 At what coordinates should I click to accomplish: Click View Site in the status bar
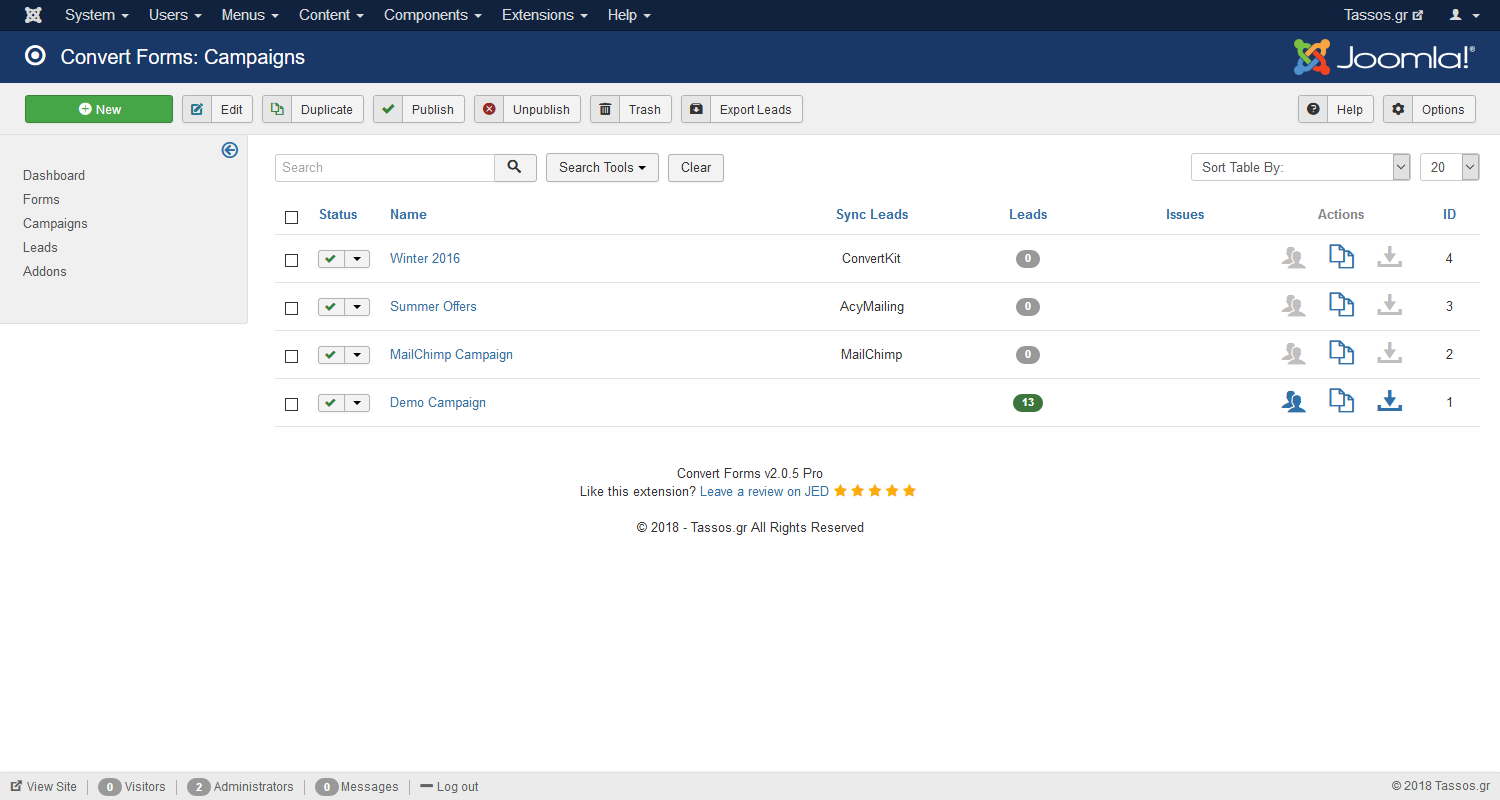pyautogui.click(x=44, y=786)
